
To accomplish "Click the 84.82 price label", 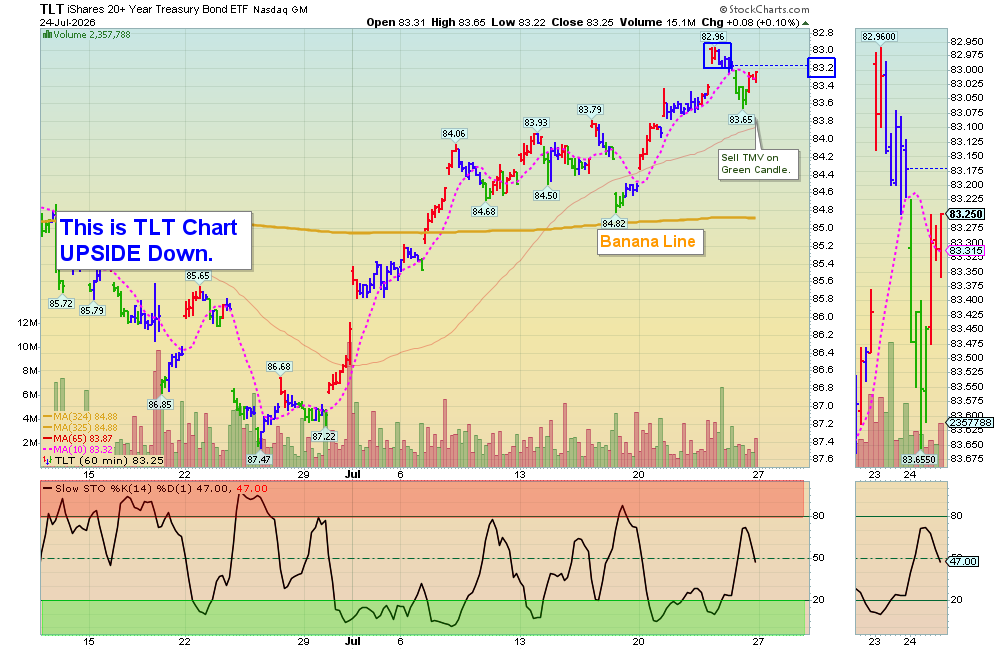I will [x=614, y=223].
